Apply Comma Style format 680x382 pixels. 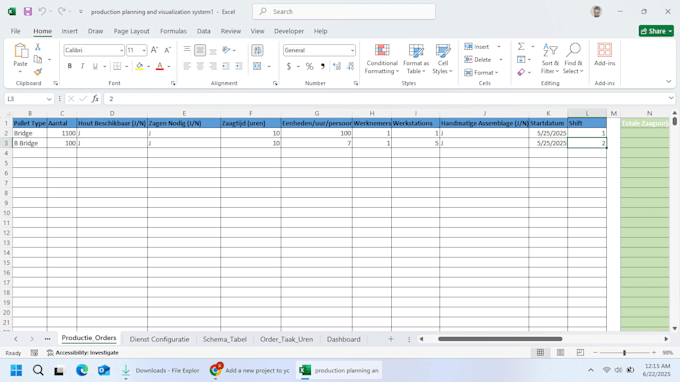pos(322,66)
